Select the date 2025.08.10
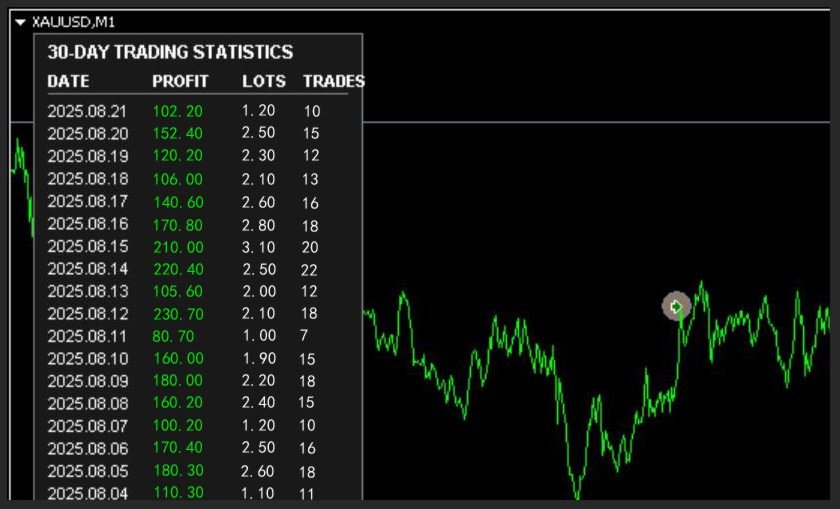This screenshot has height=509, width=840. tap(88, 359)
